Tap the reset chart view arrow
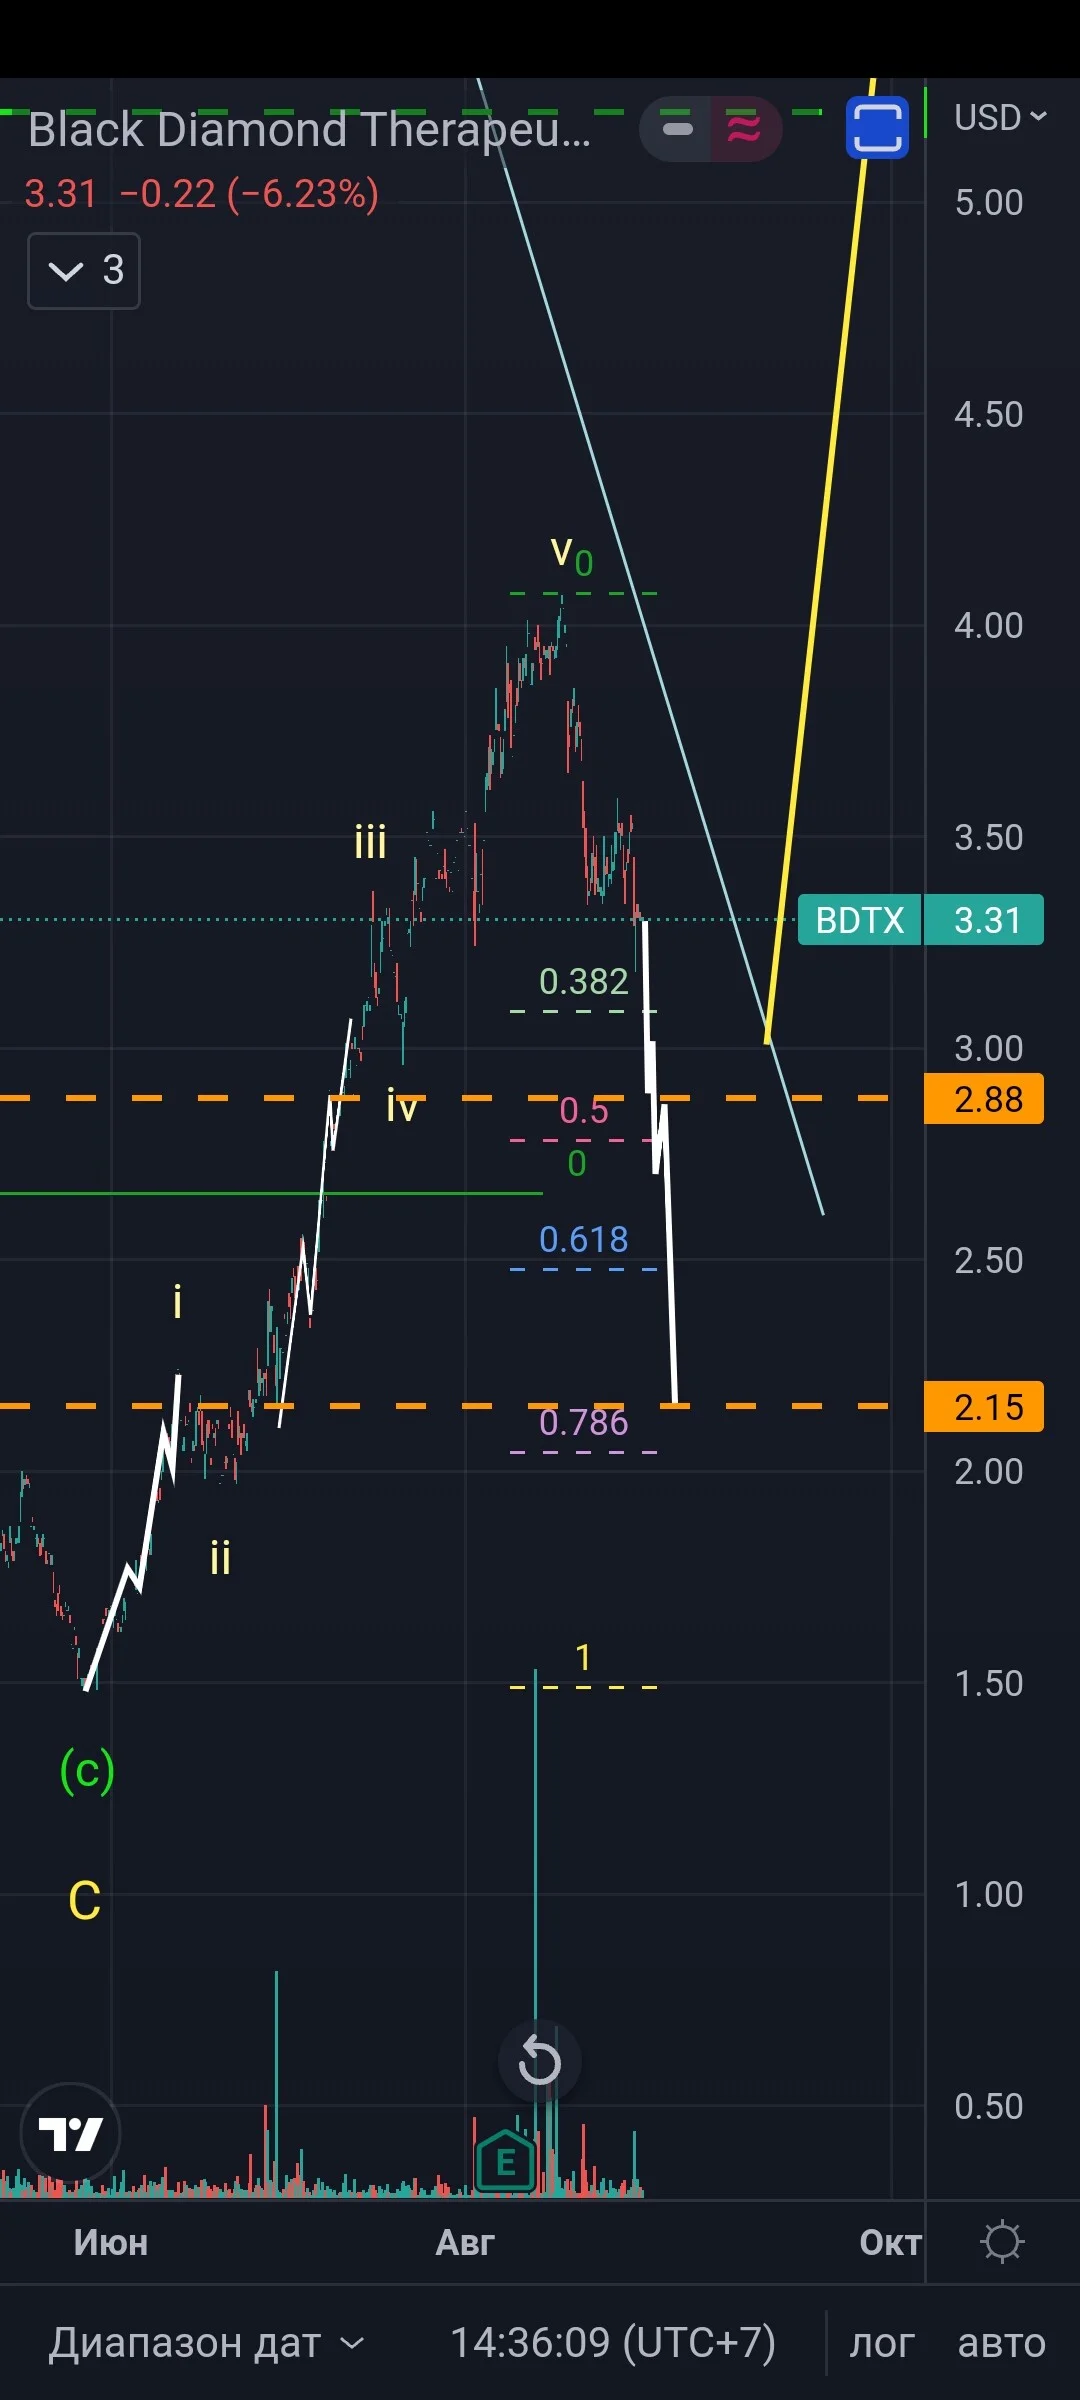1080x2400 pixels. 539,2061
